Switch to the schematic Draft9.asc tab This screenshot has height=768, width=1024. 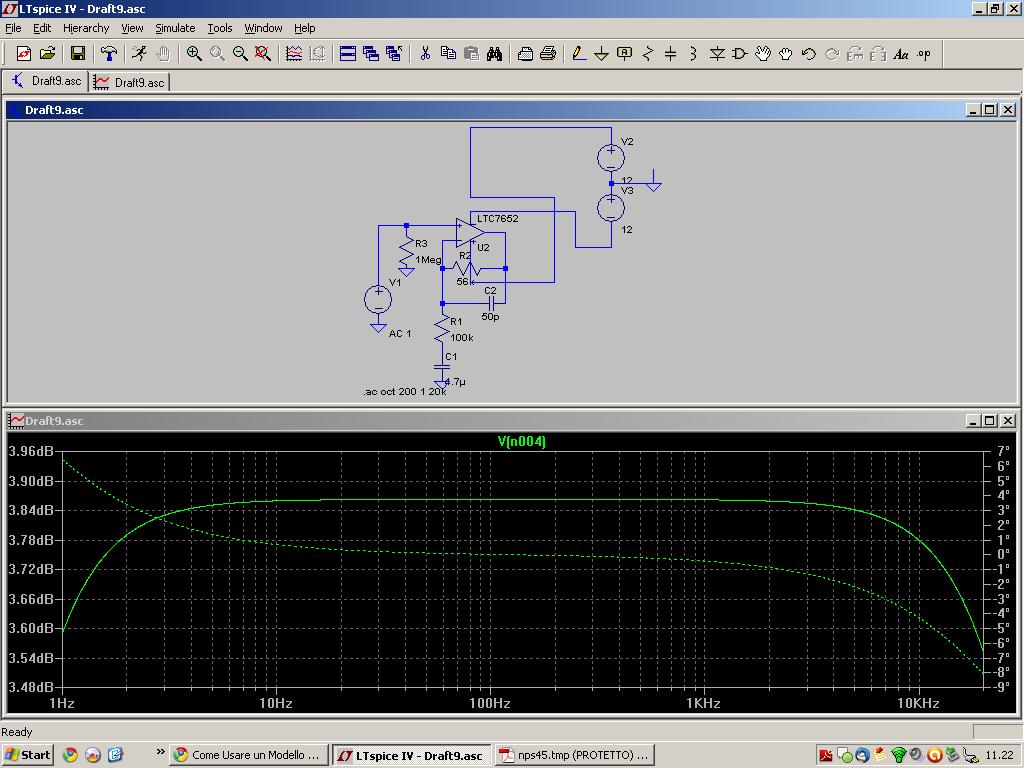pos(46,81)
